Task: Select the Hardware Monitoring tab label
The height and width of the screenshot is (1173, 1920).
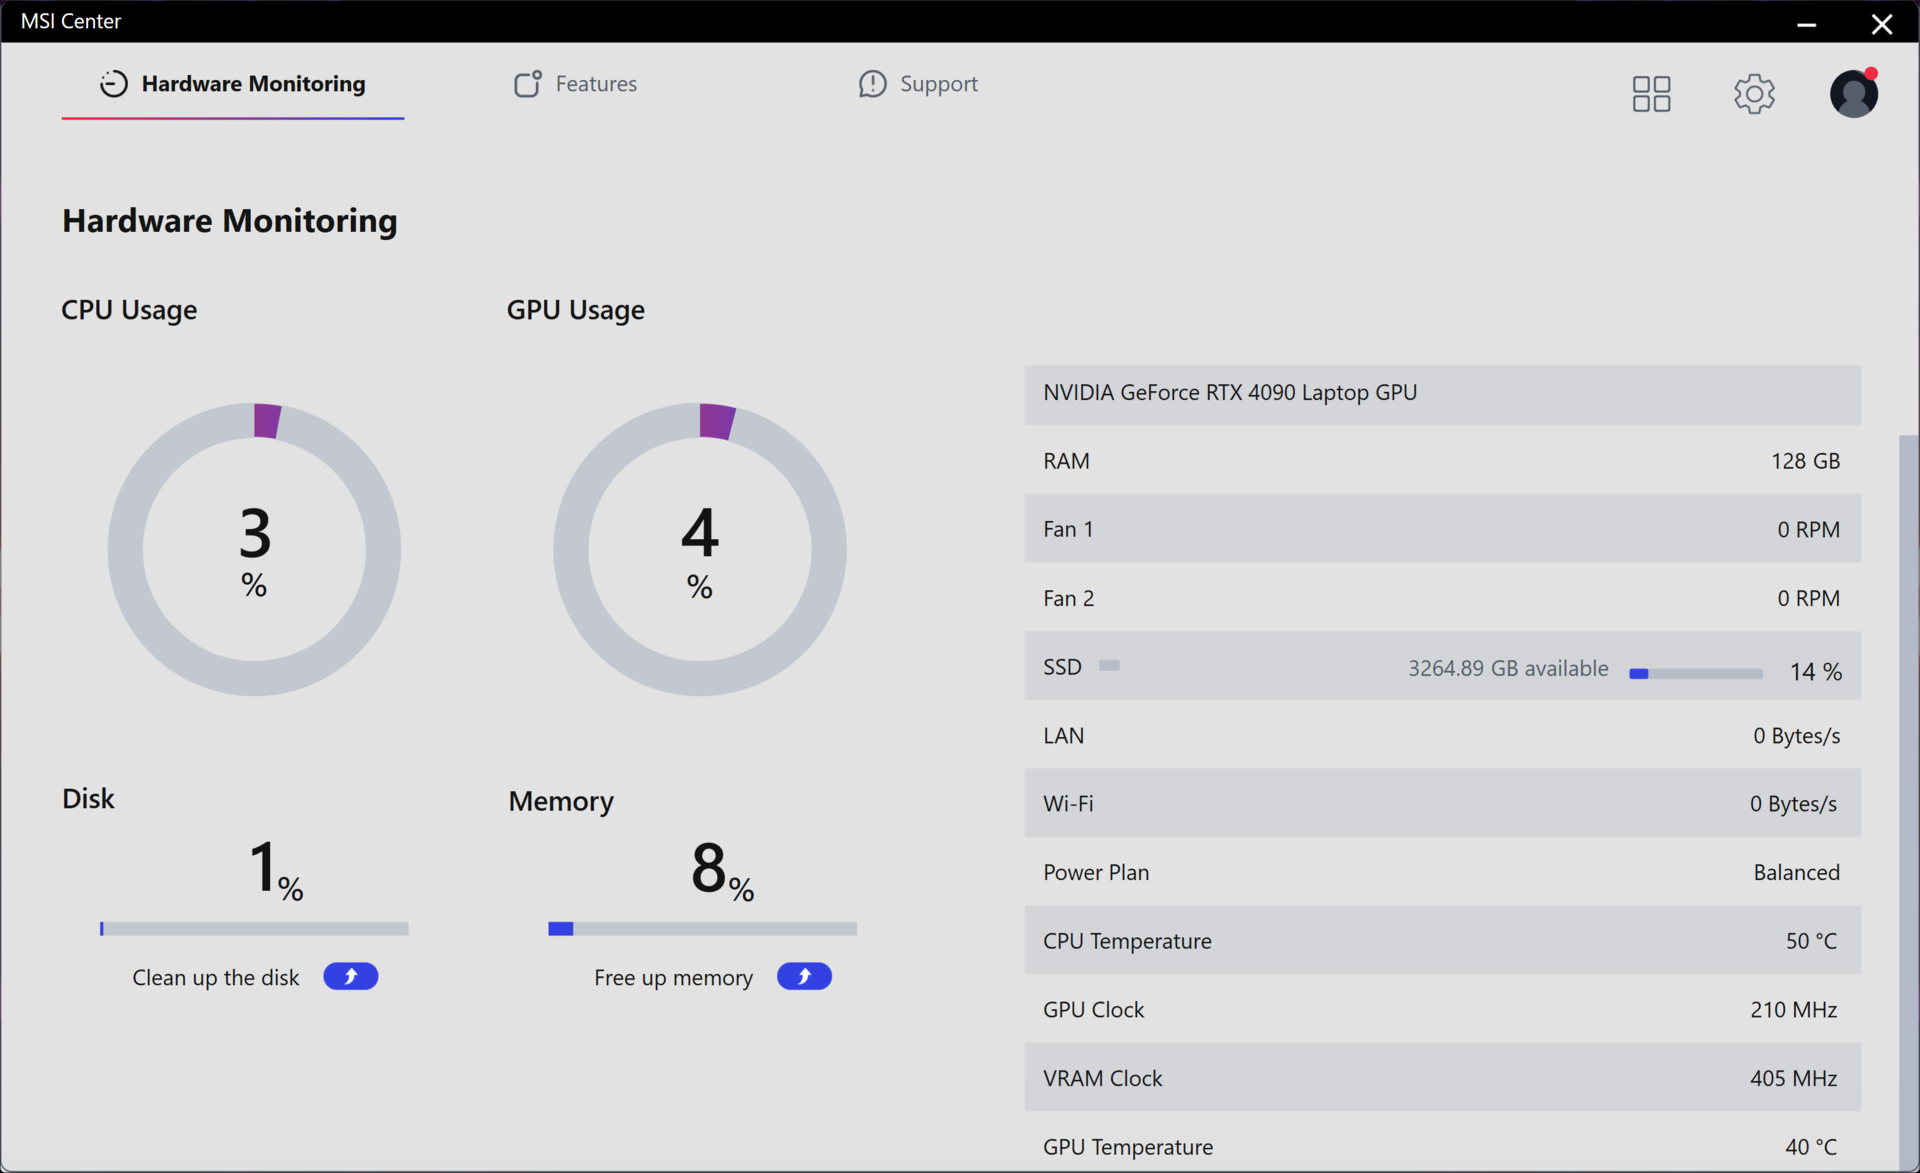Action: pyautogui.click(x=253, y=84)
